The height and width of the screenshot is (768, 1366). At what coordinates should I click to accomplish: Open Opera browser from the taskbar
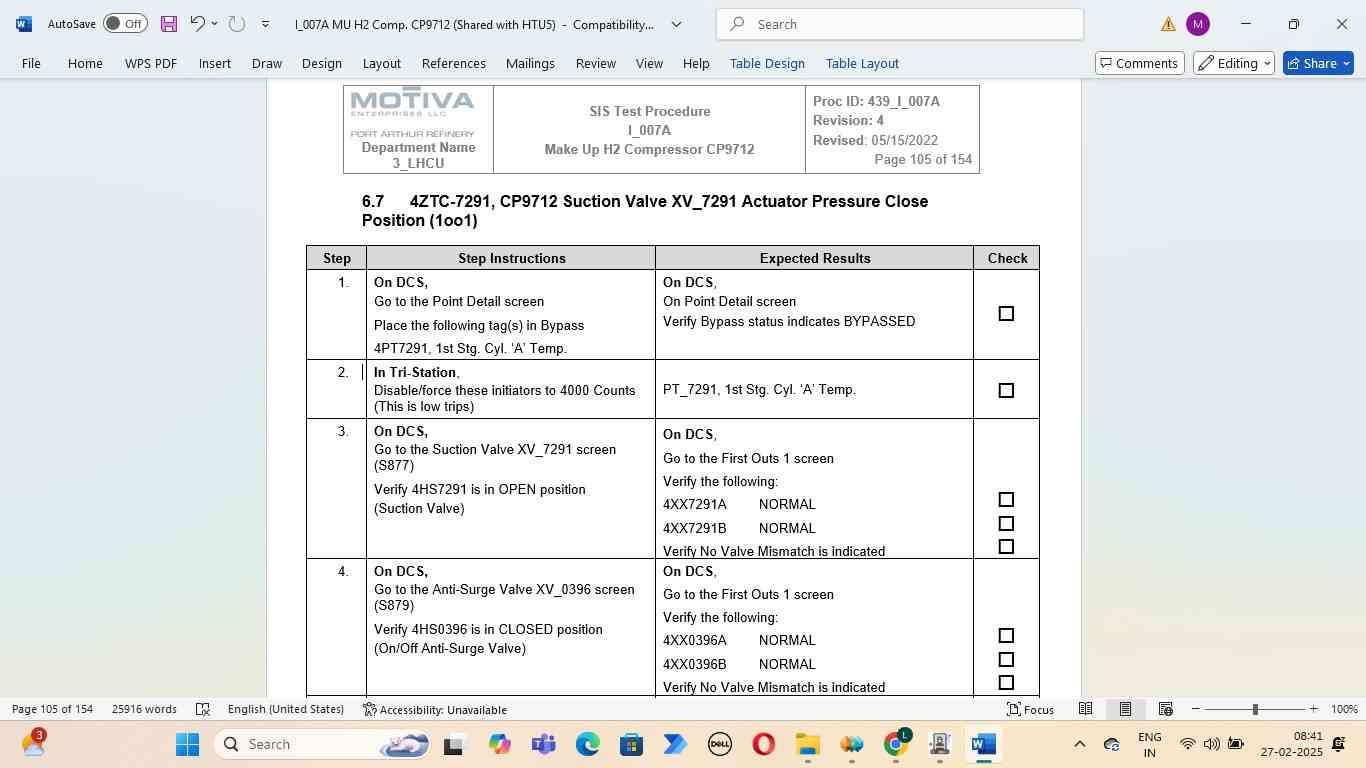coord(764,744)
